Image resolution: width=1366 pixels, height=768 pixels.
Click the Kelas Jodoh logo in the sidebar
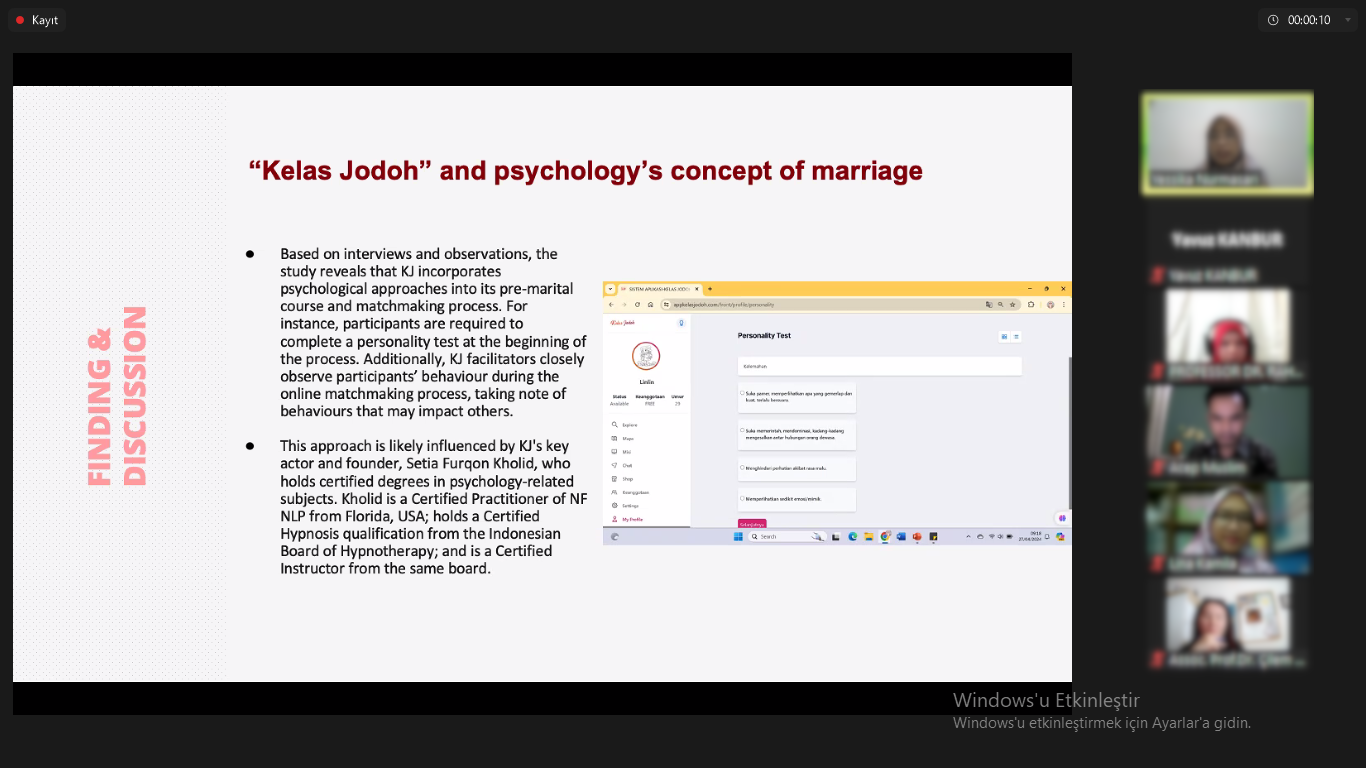coord(623,323)
